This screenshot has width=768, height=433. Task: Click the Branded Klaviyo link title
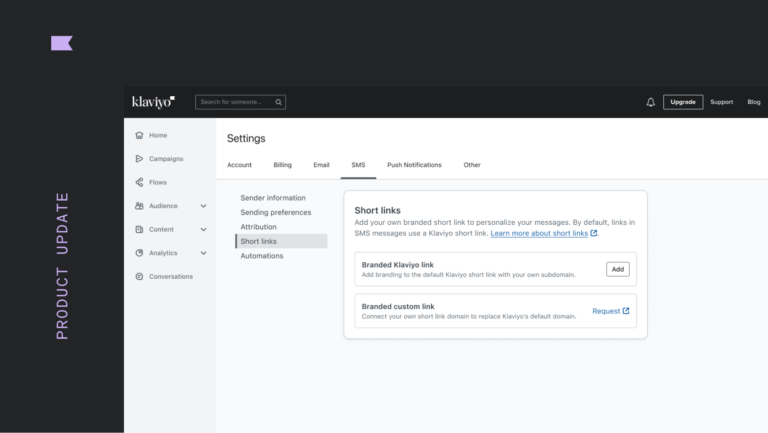click(398, 265)
